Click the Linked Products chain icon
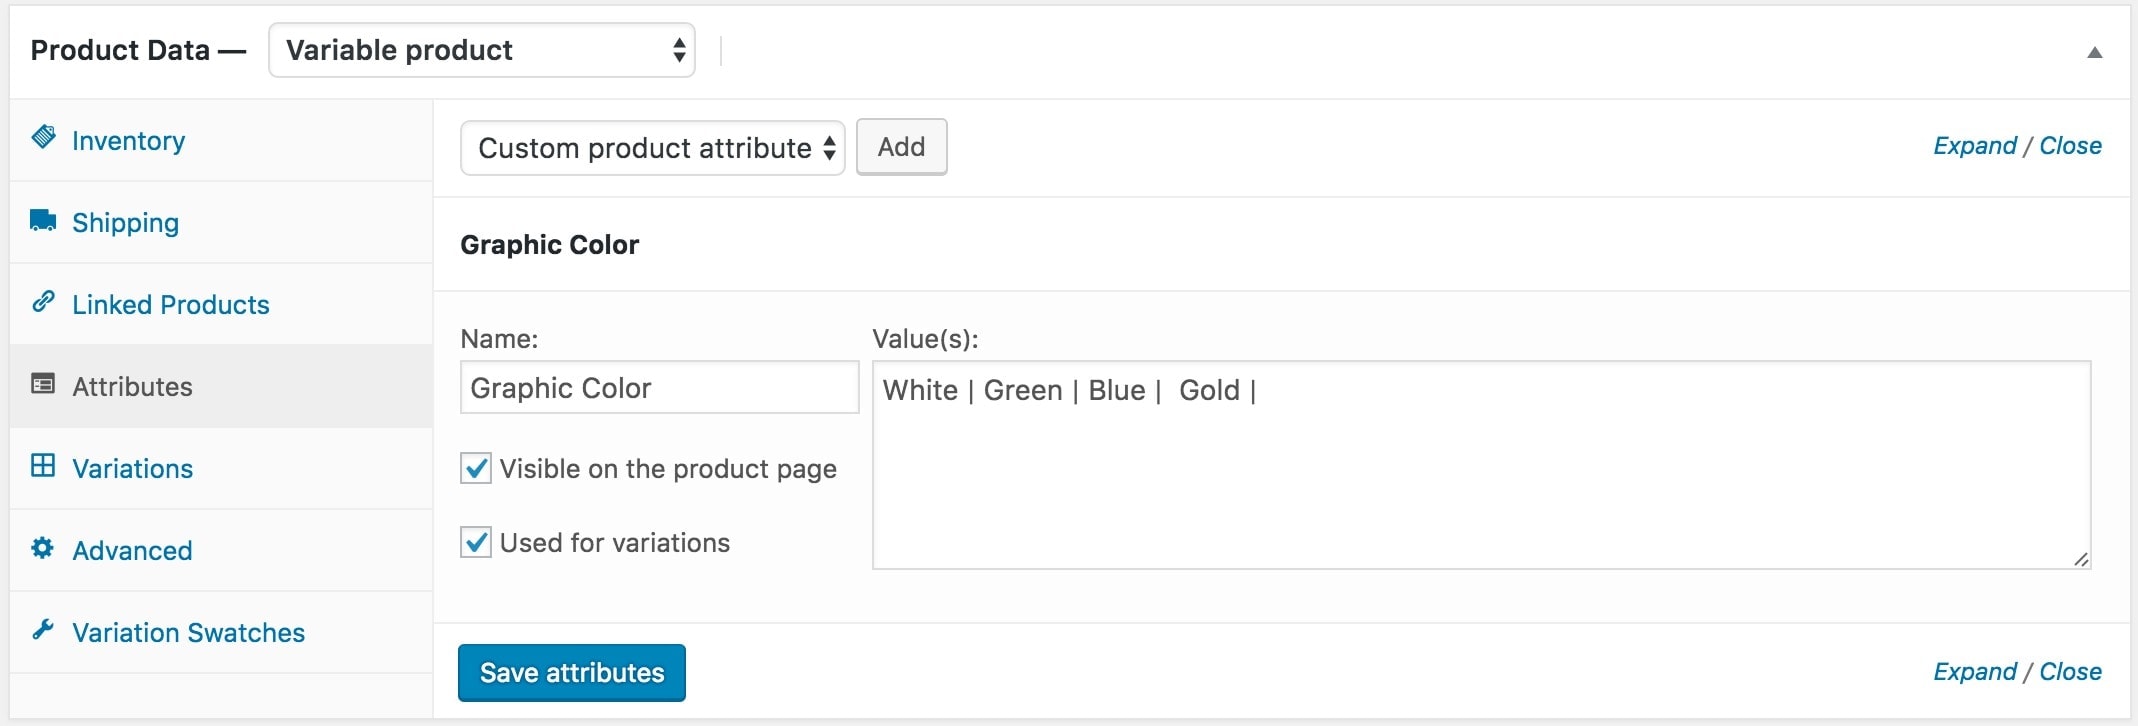Viewport: 2138px width, 726px height. 43,302
